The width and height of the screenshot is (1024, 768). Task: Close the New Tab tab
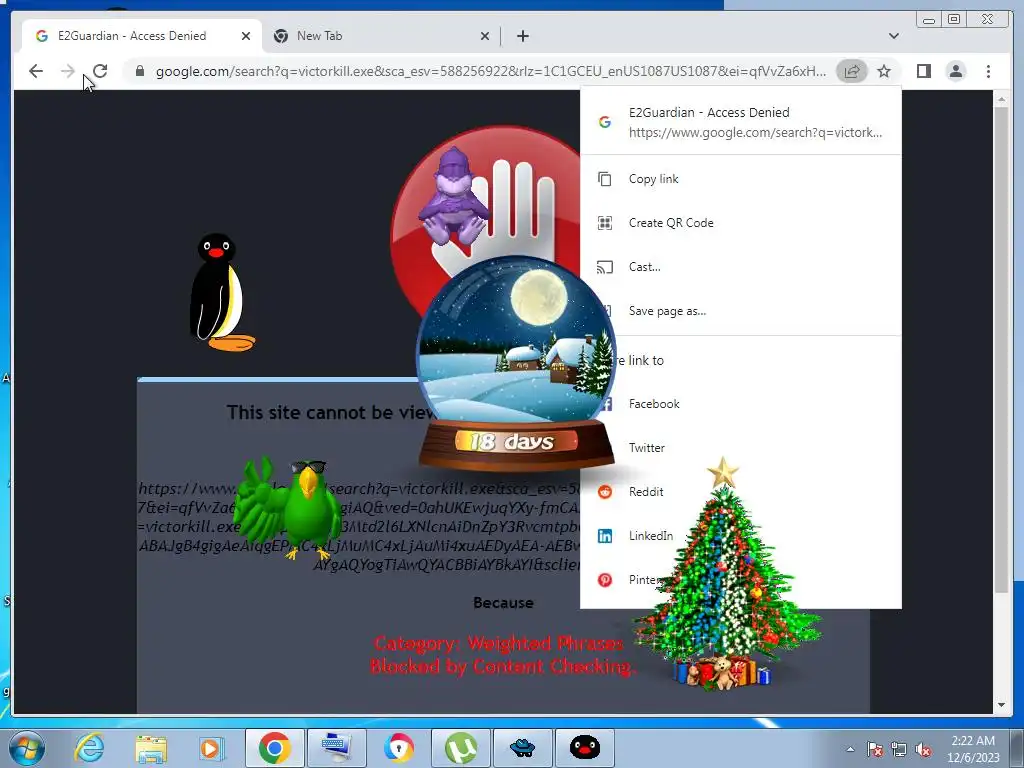click(485, 36)
